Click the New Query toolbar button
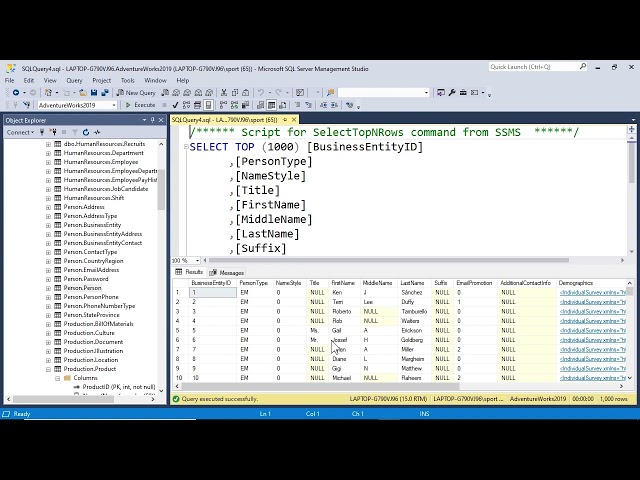The height and width of the screenshot is (480, 640). coord(136,93)
